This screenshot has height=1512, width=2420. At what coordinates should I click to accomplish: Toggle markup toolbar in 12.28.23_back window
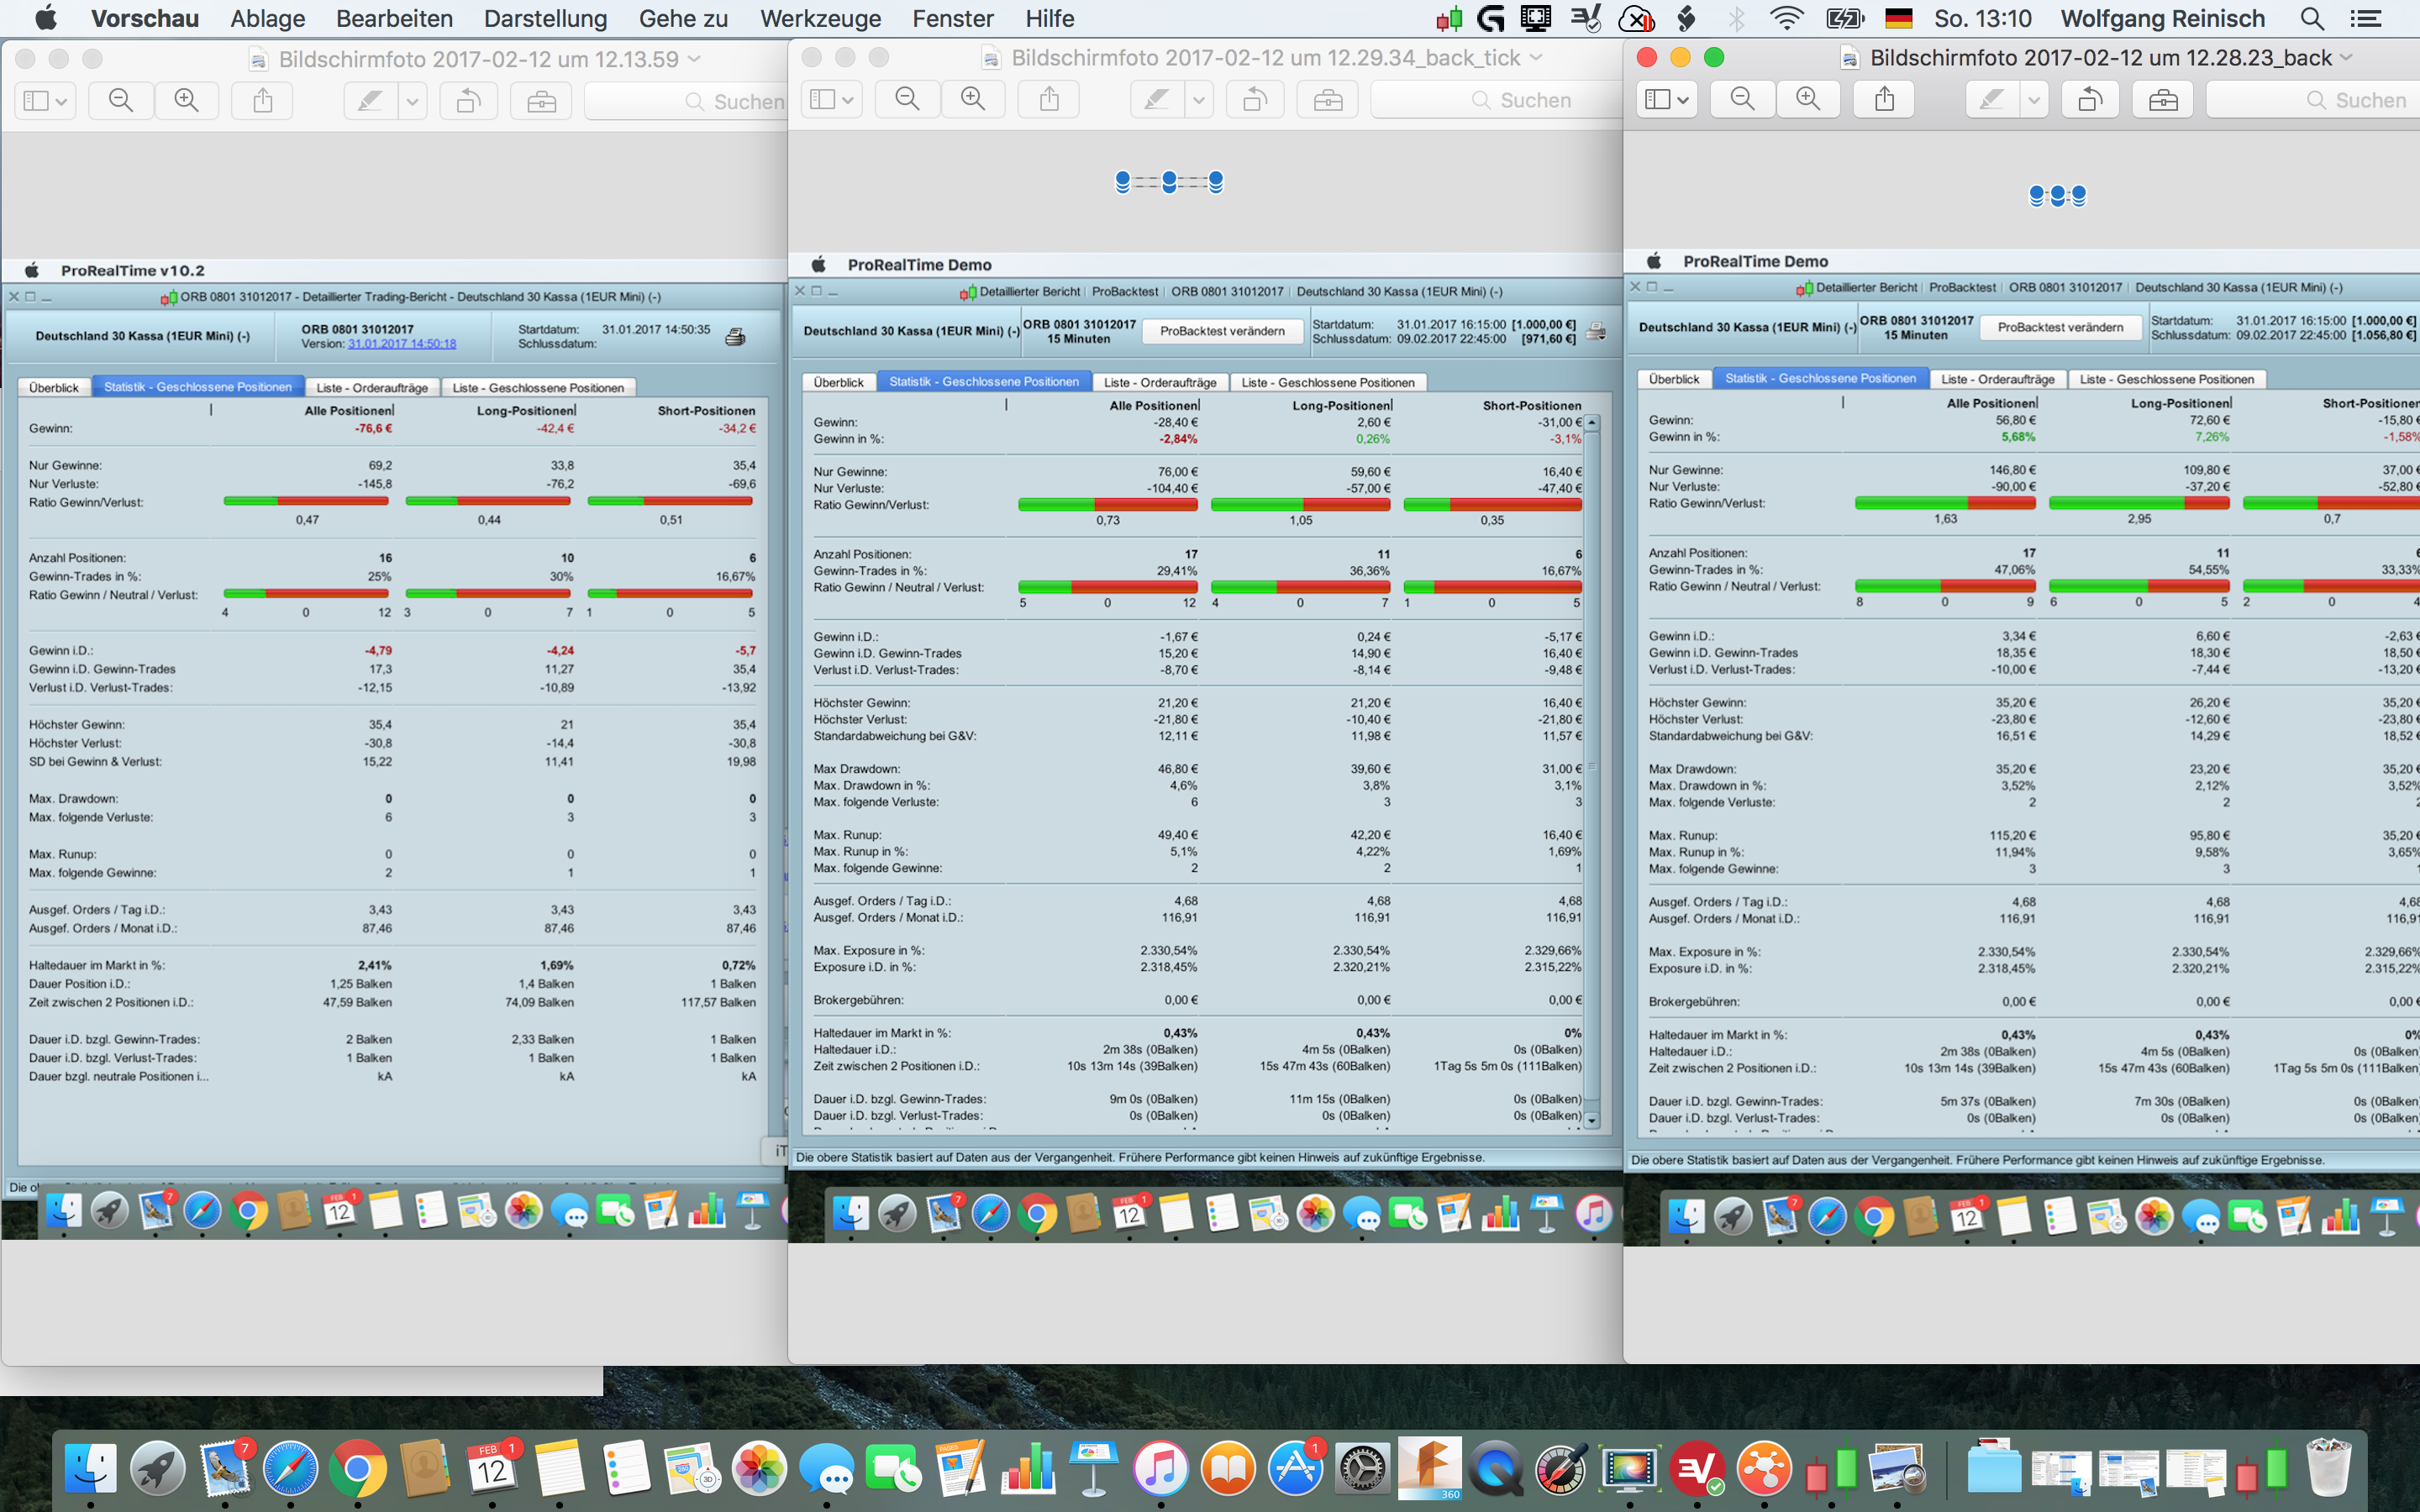pos(2163,100)
